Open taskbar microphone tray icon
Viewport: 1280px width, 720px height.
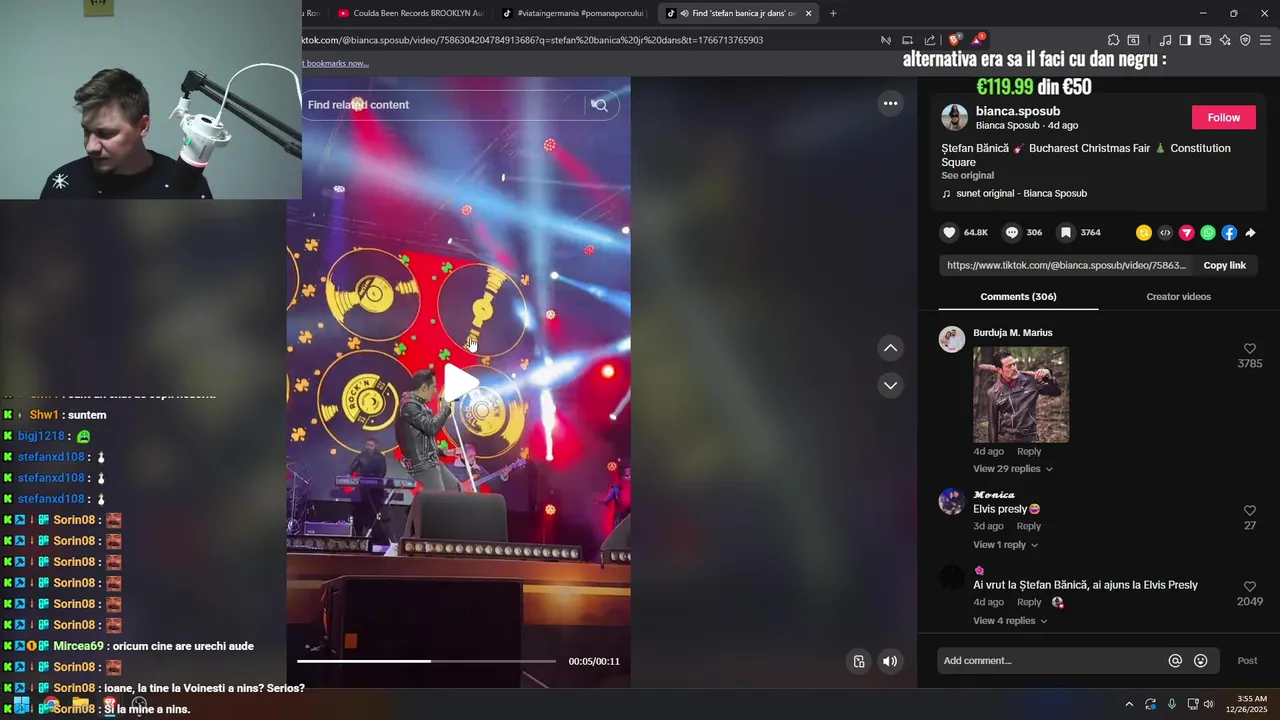[1172, 704]
